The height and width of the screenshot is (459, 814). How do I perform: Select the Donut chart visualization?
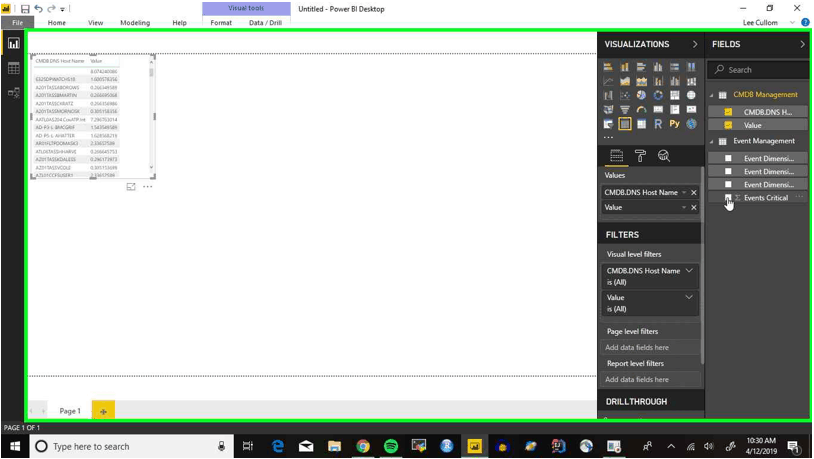tap(658, 96)
